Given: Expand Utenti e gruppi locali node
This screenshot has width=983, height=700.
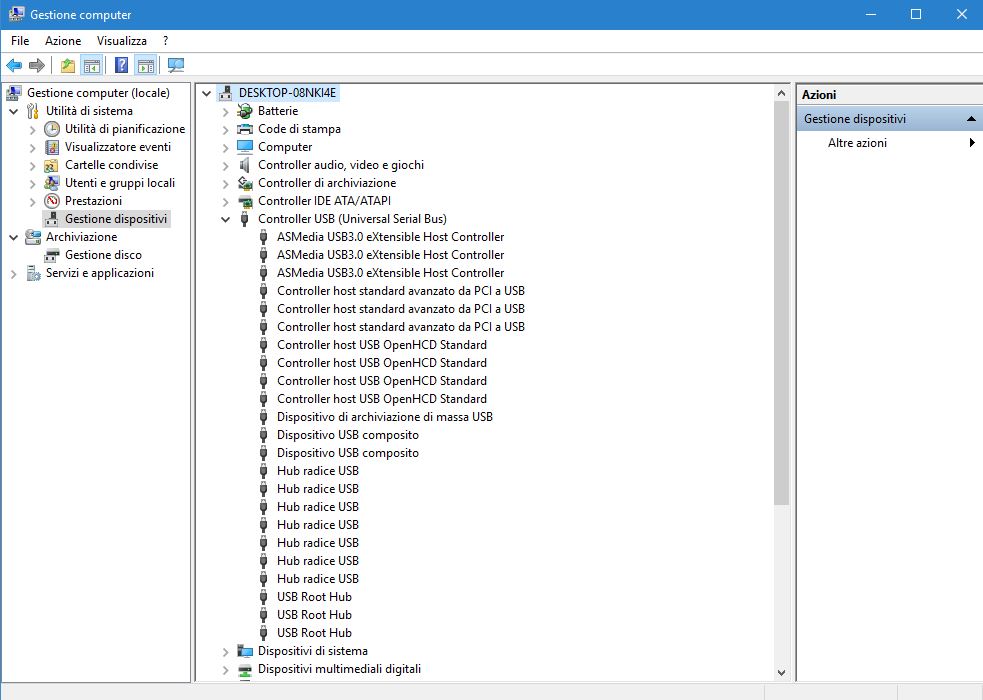Looking at the screenshot, I should coord(33,184).
